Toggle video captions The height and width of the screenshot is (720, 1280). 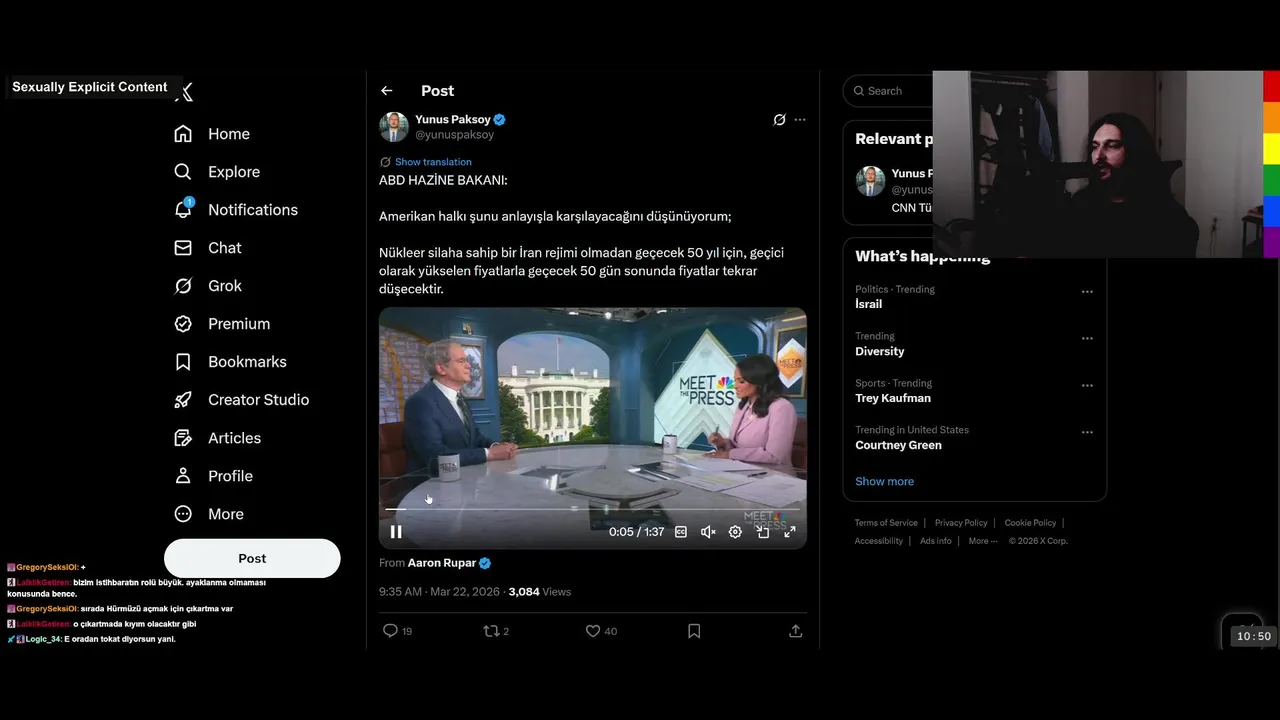(681, 532)
